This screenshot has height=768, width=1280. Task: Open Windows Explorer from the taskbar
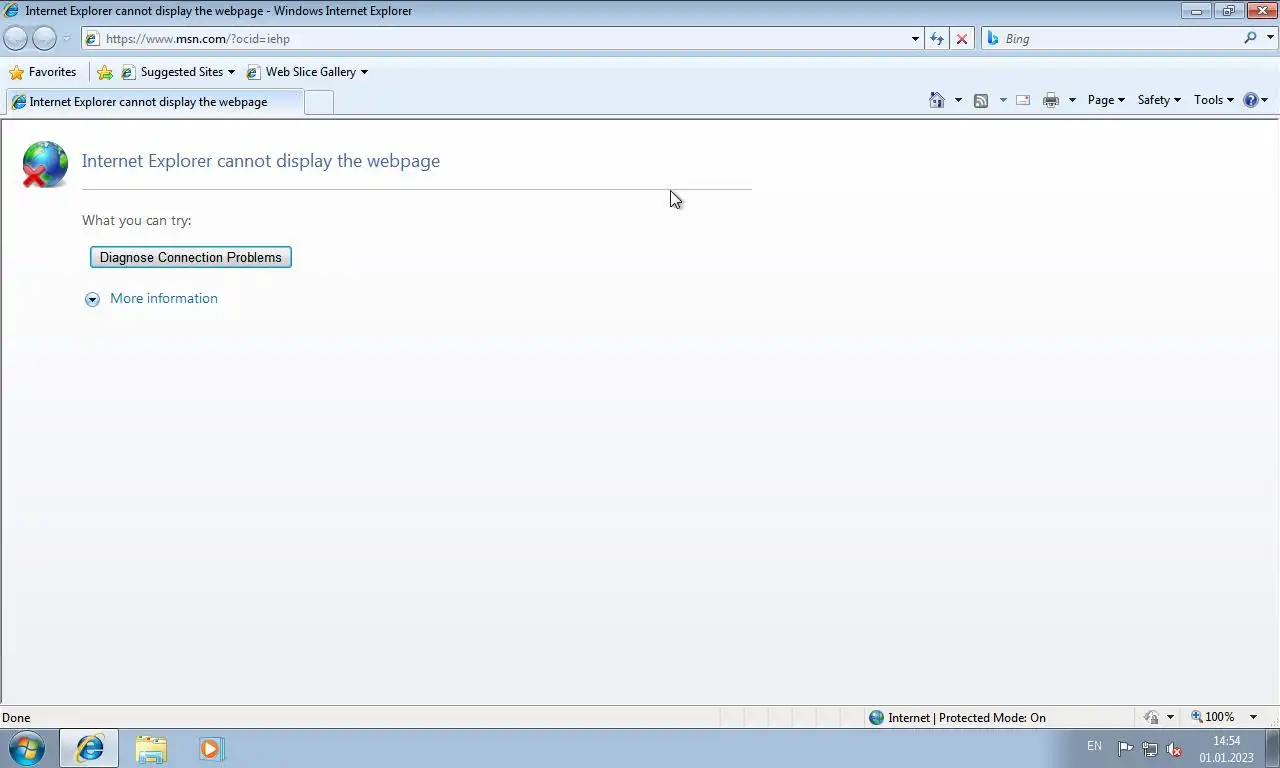tap(151, 748)
